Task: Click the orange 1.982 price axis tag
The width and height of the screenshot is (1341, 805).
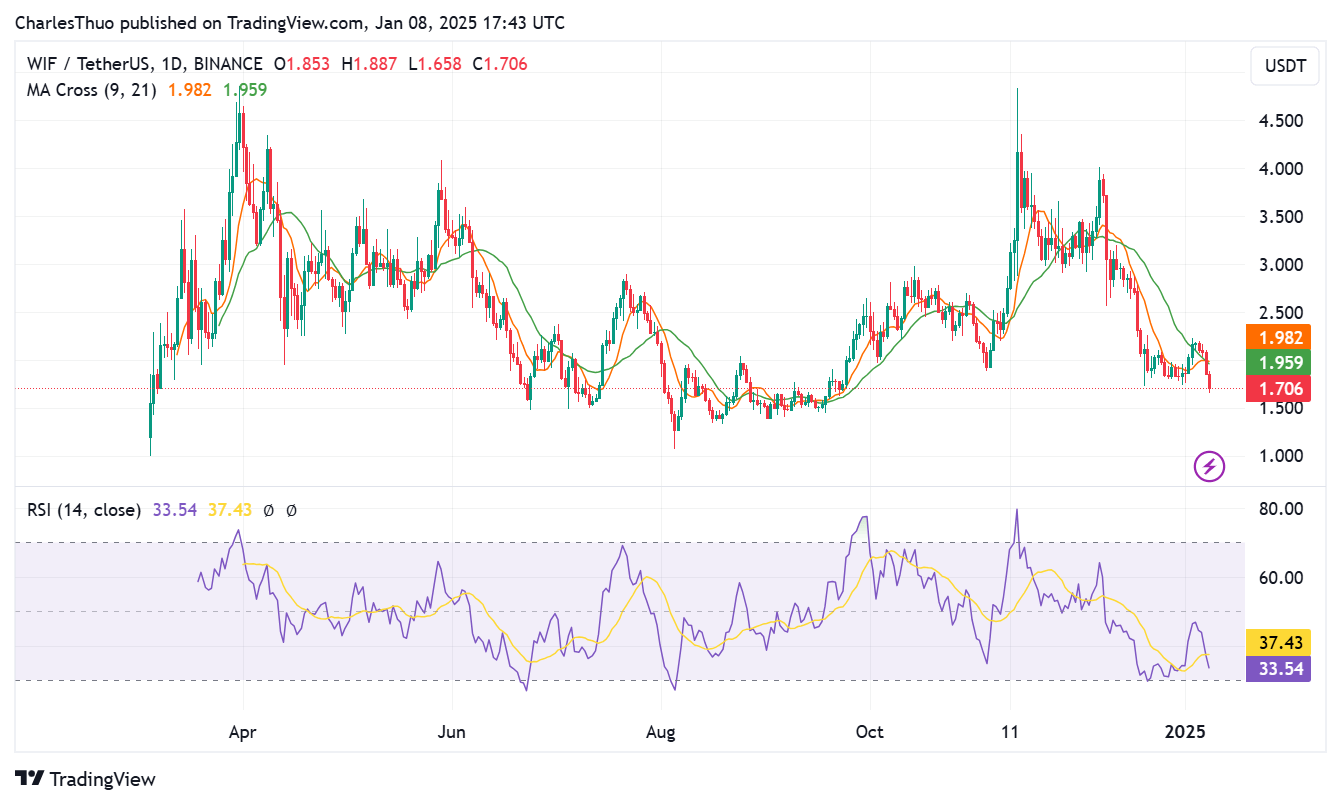Action: click(1278, 338)
